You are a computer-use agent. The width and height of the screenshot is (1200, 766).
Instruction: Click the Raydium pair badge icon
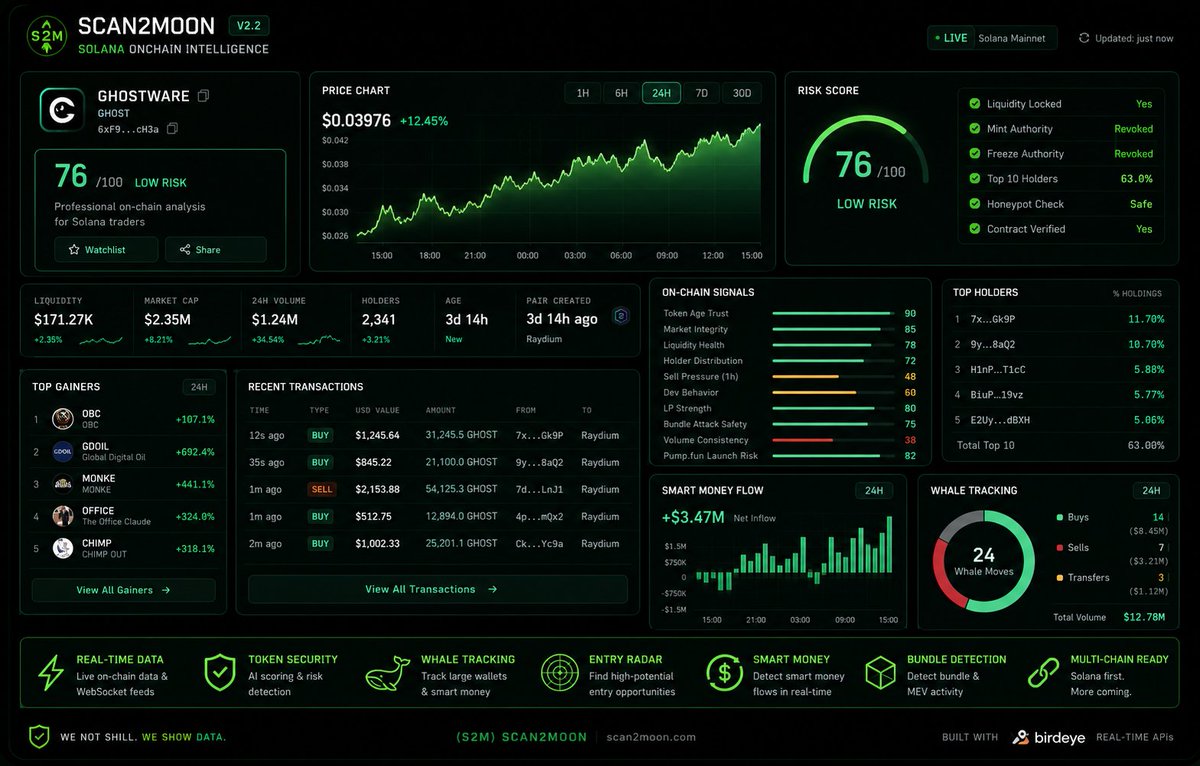620,316
